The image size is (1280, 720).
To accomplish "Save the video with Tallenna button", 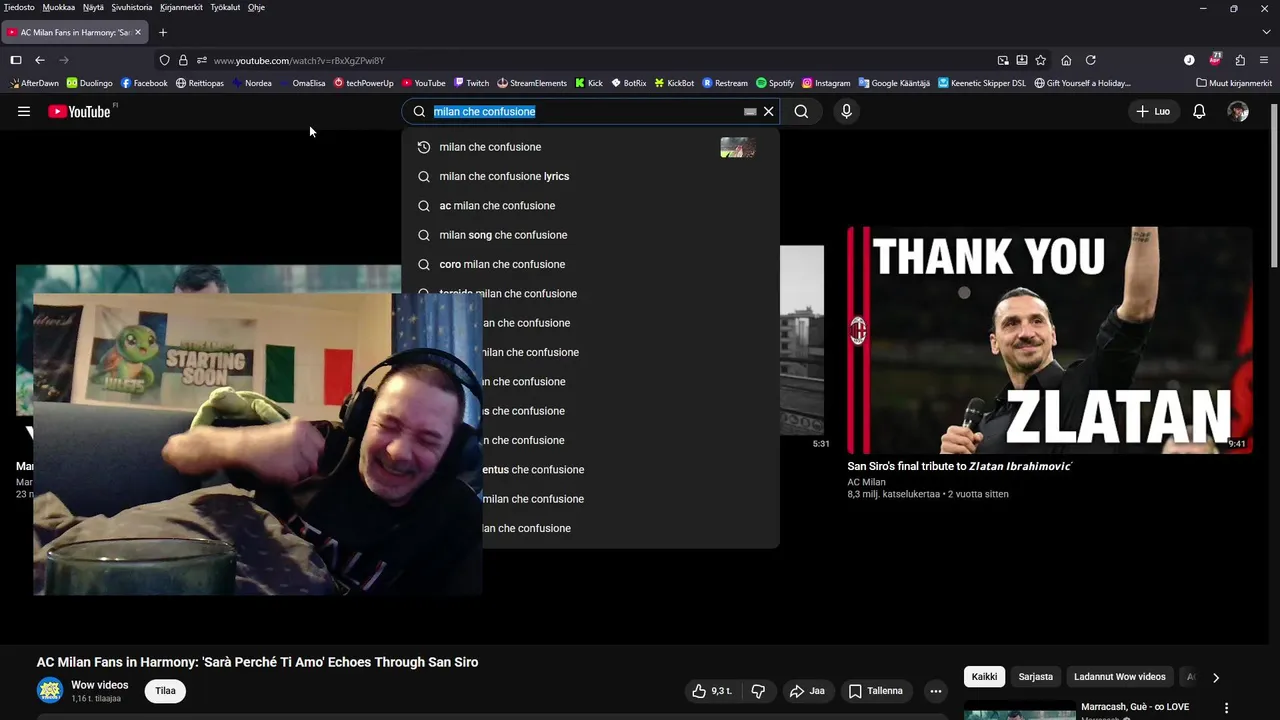I will (x=876, y=691).
